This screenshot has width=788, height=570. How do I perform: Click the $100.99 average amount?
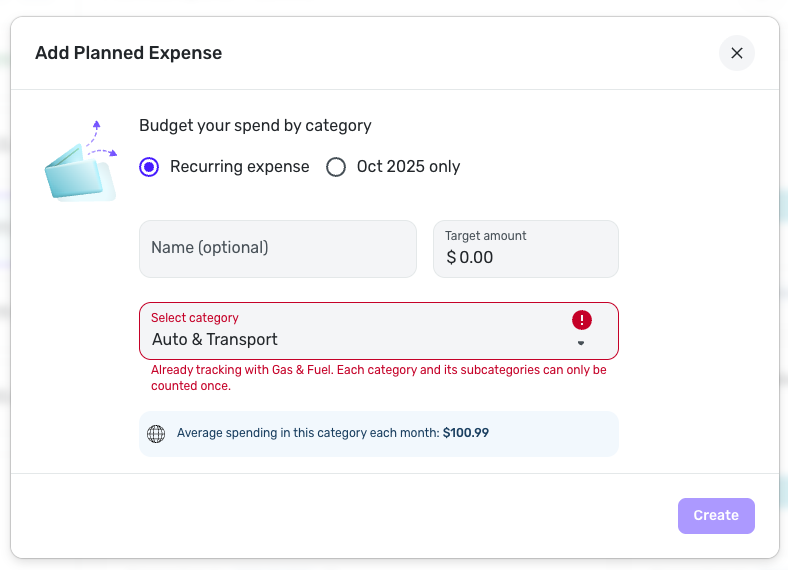click(x=466, y=434)
